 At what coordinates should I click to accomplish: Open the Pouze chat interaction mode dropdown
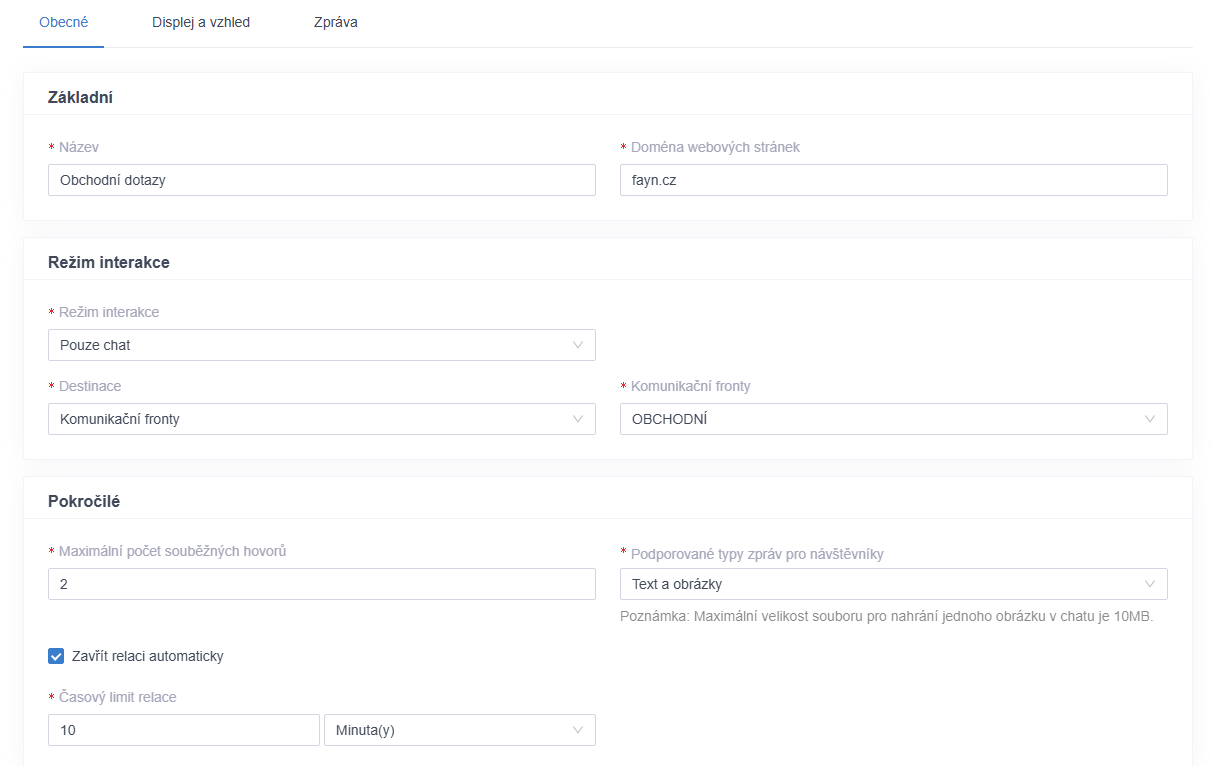[320, 345]
